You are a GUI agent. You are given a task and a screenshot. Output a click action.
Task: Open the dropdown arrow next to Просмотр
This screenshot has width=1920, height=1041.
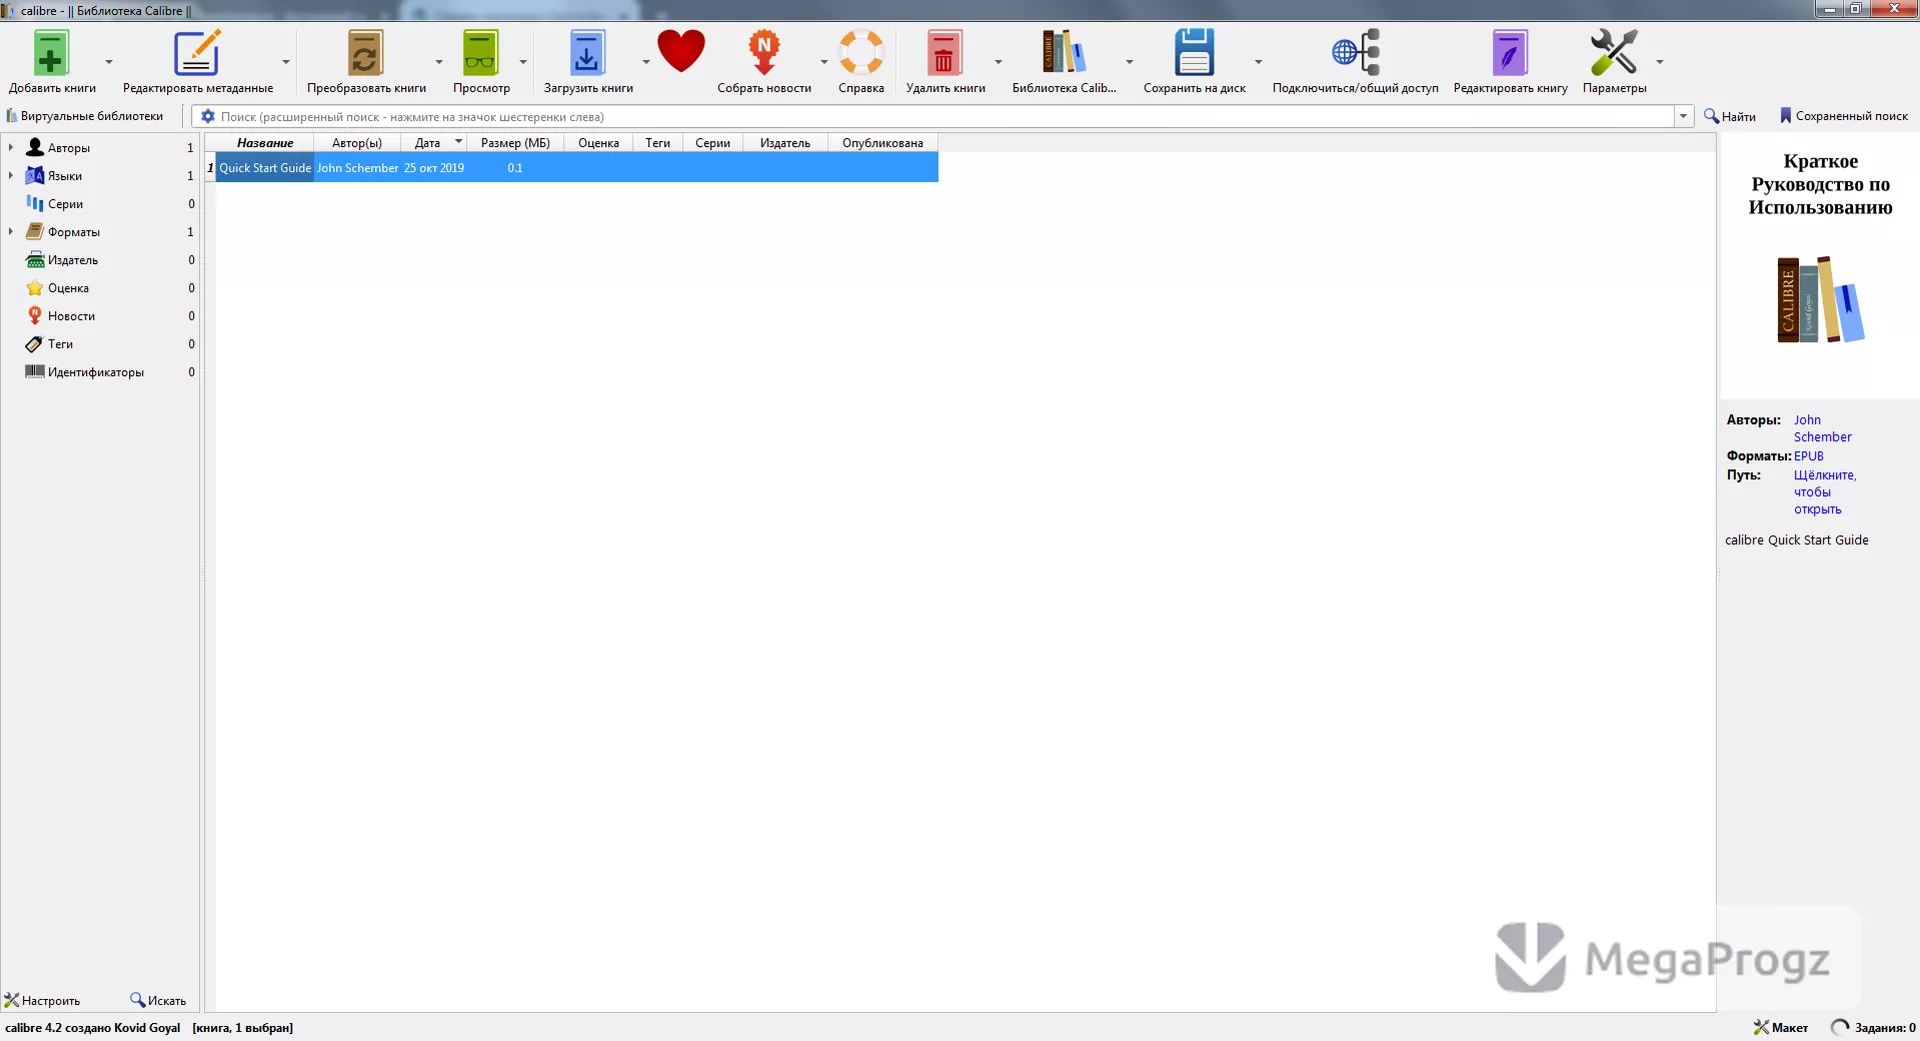(523, 62)
